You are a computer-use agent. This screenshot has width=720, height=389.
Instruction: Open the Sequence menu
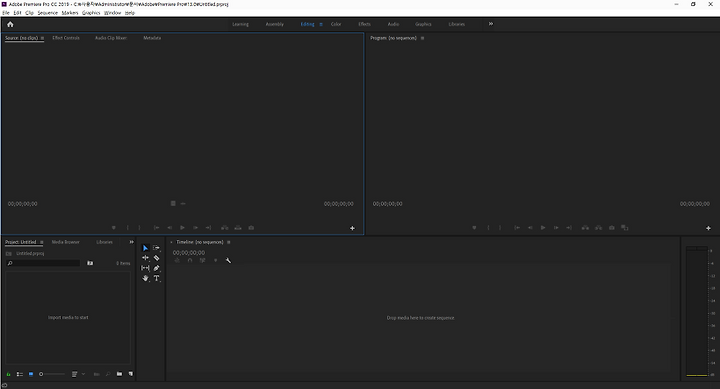(48, 13)
